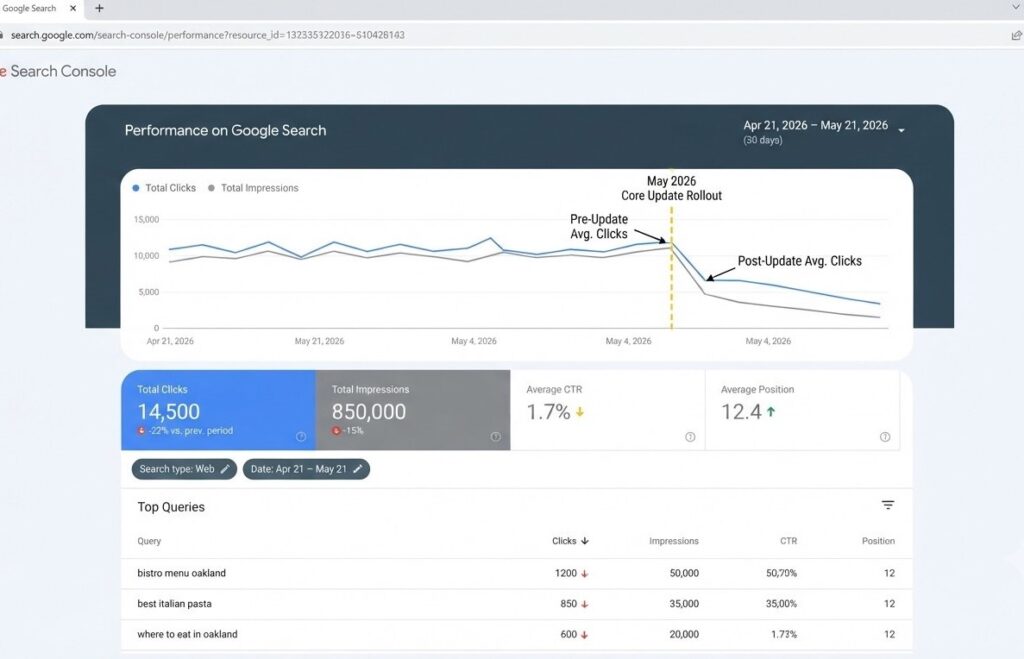The width and height of the screenshot is (1024, 659).
Task: Edit the Date: Apr 21 – May 21 chip
Action: tap(306, 469)
